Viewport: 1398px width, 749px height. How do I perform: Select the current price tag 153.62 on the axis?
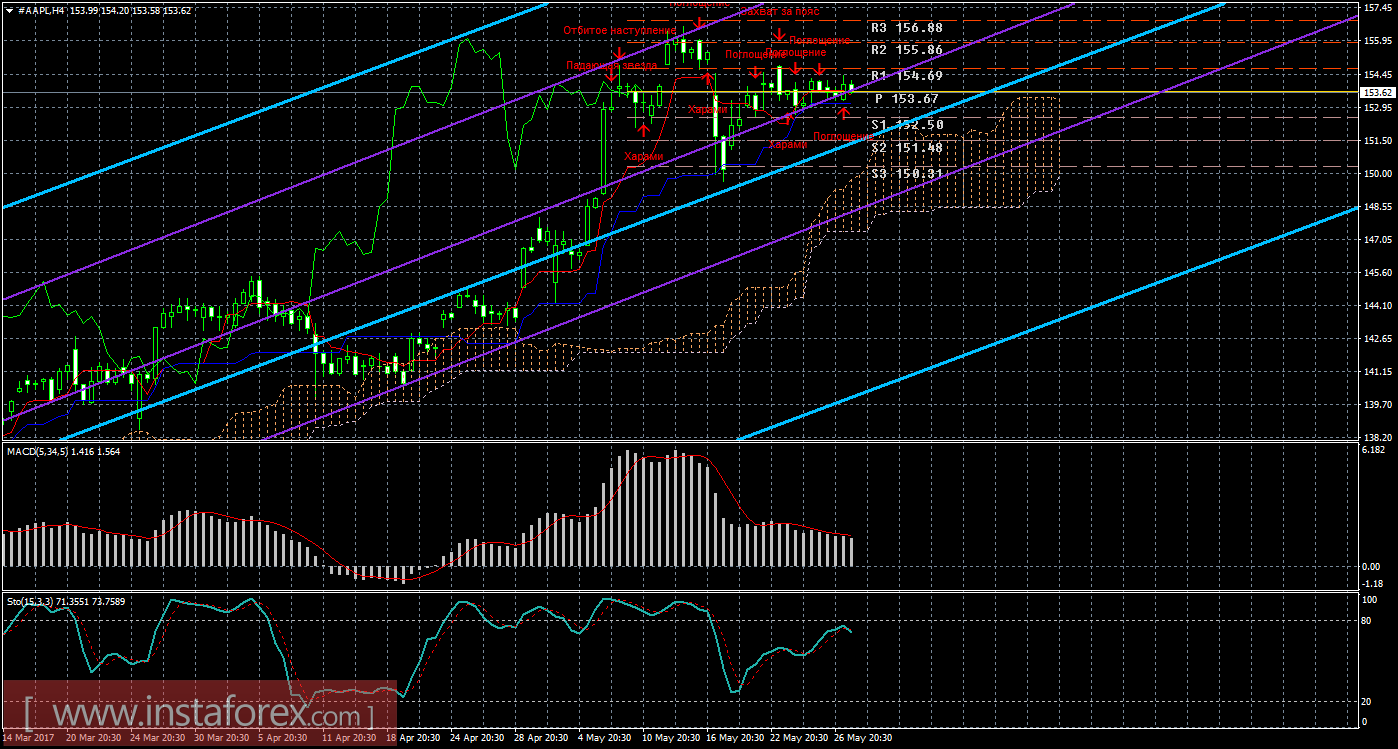point(1377,92)
